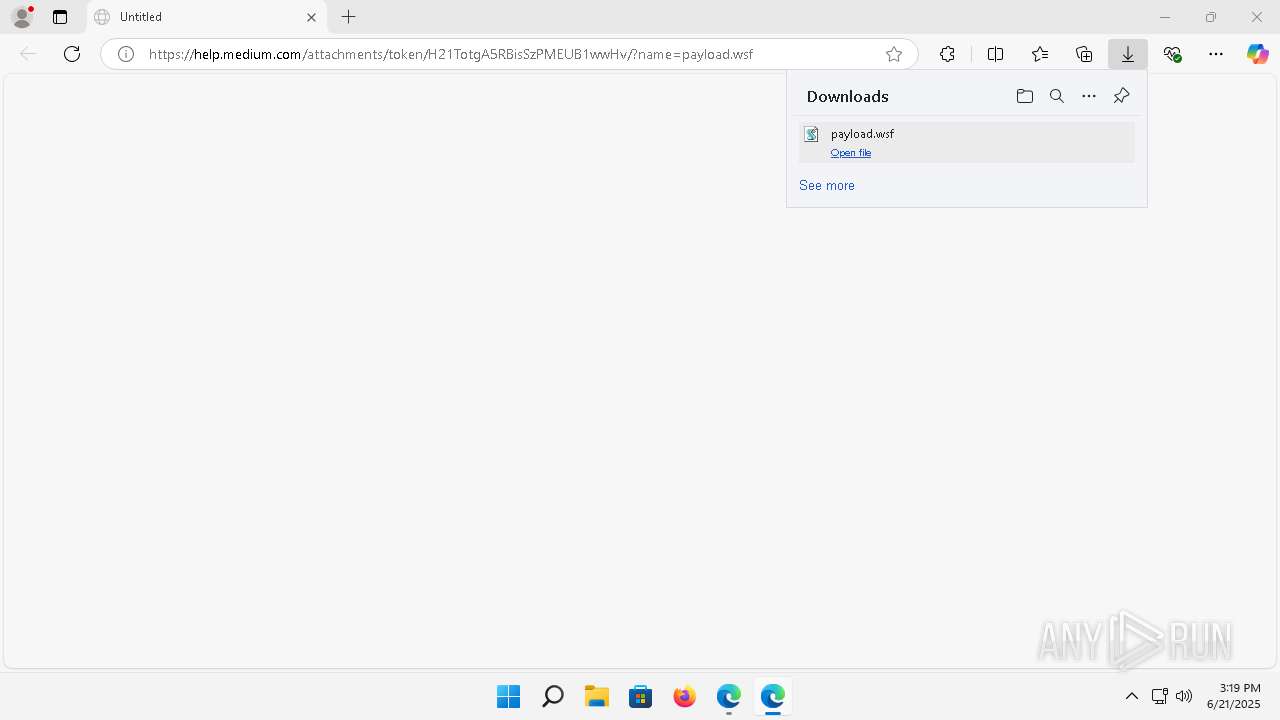The image size is (1280, 720).
Task: Open the Collections icon
Action: 1084,54
